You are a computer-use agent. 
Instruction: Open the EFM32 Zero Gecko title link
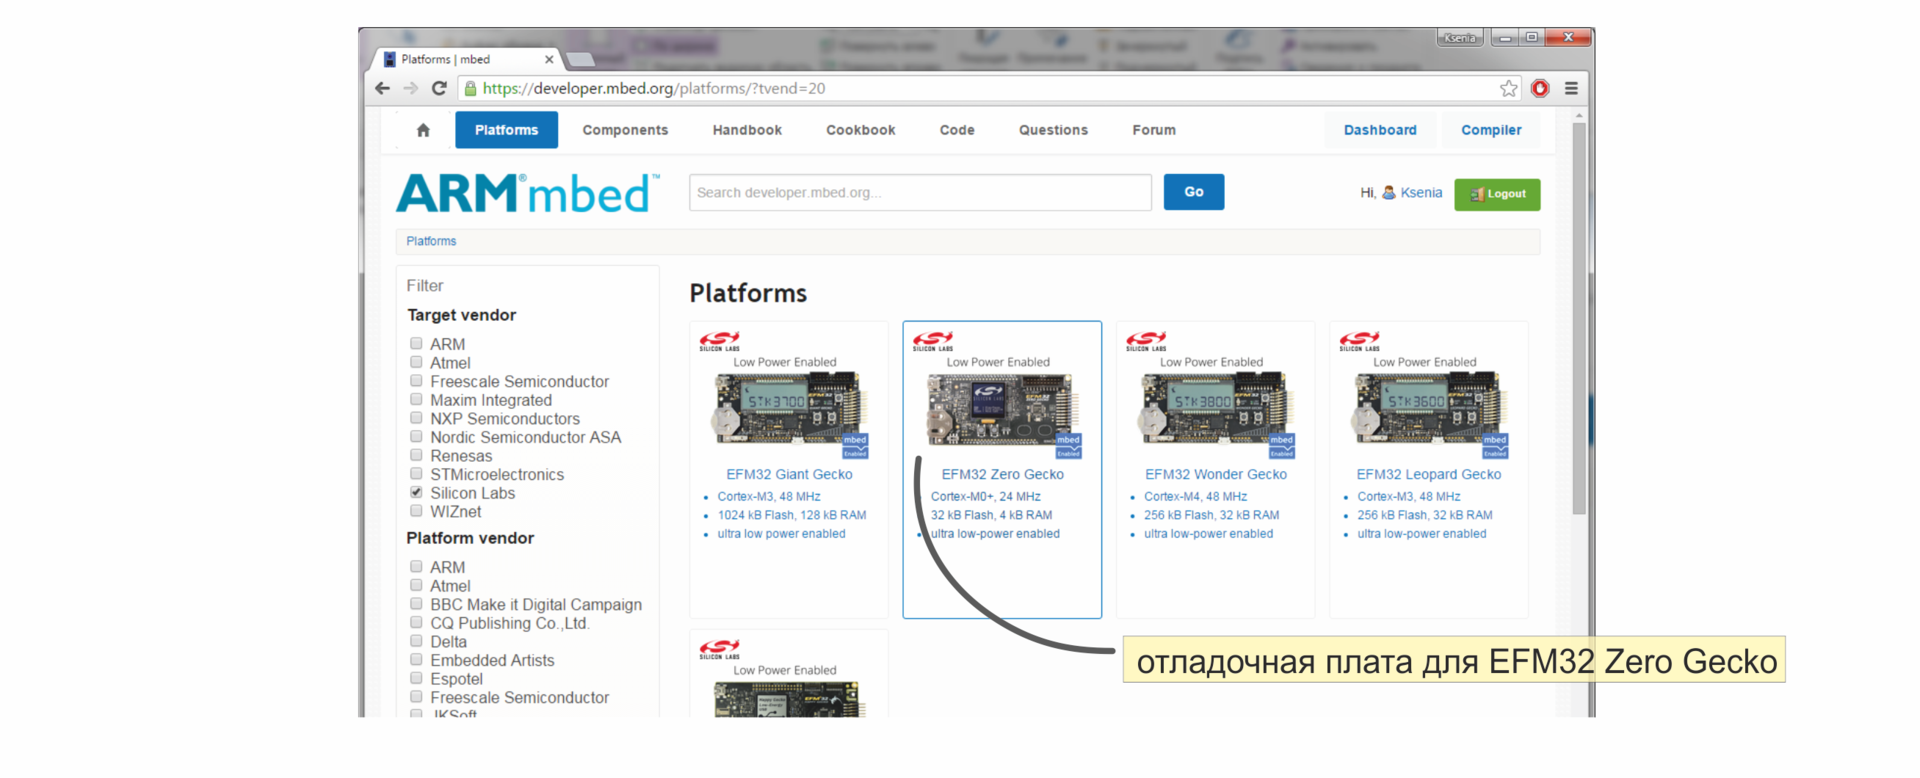coord(1002,474)
